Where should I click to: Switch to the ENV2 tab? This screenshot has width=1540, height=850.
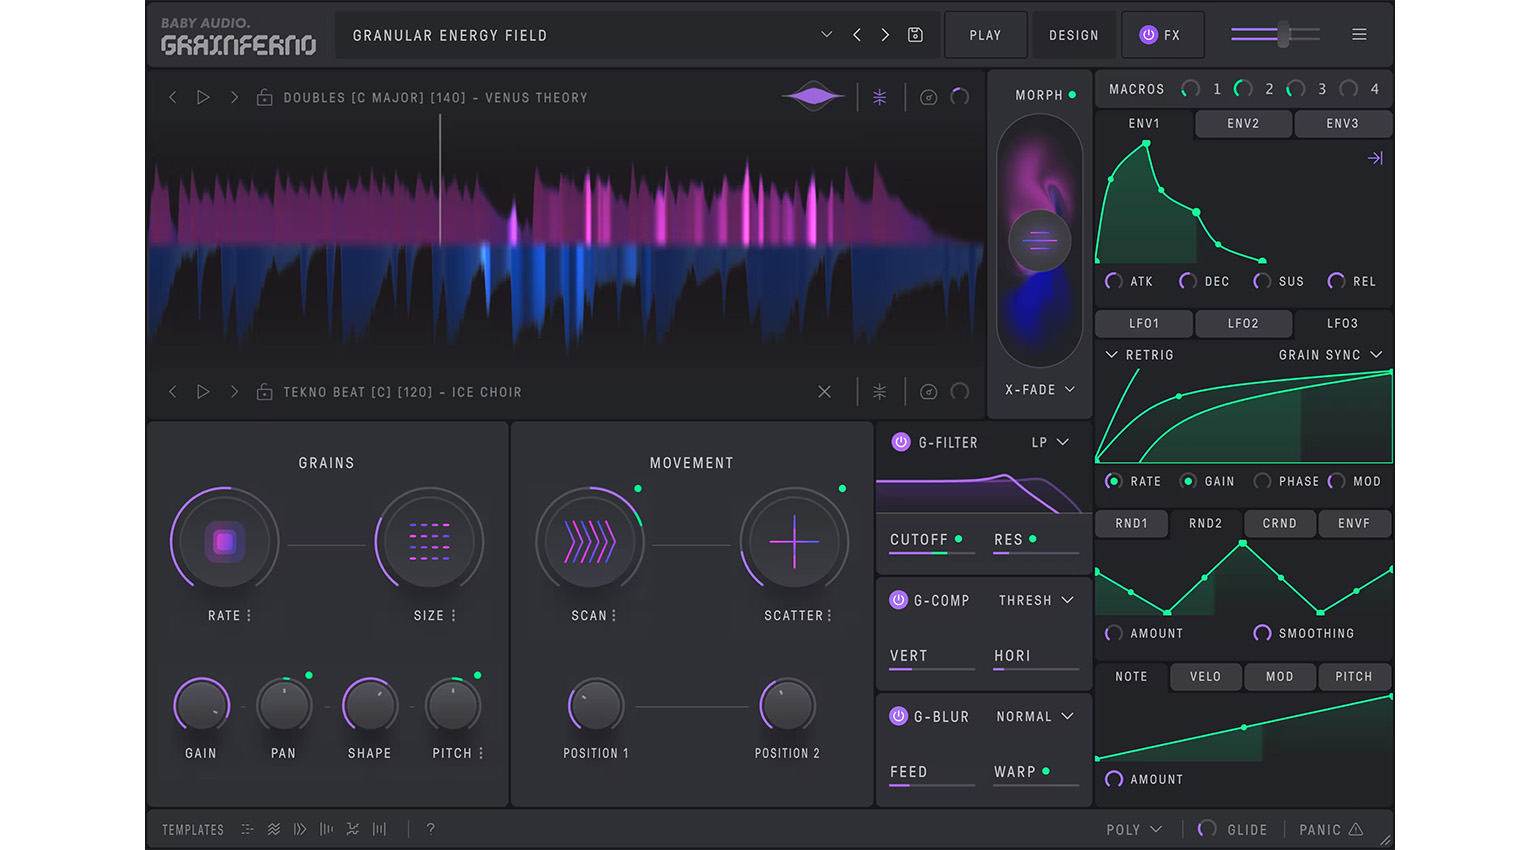[1243, 123]
